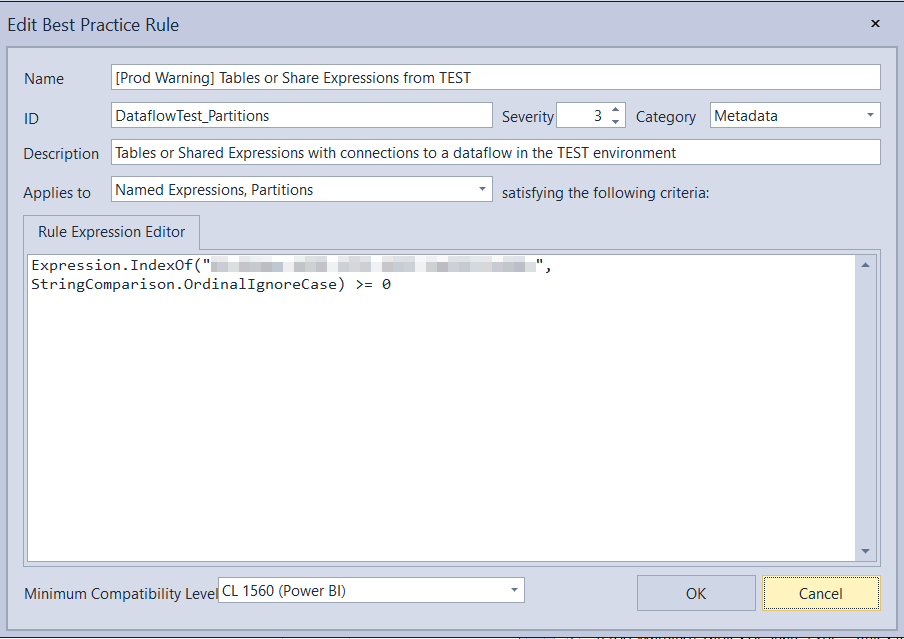Click the Severity value box
Screen dimensions: 904x639
(588, 115)
